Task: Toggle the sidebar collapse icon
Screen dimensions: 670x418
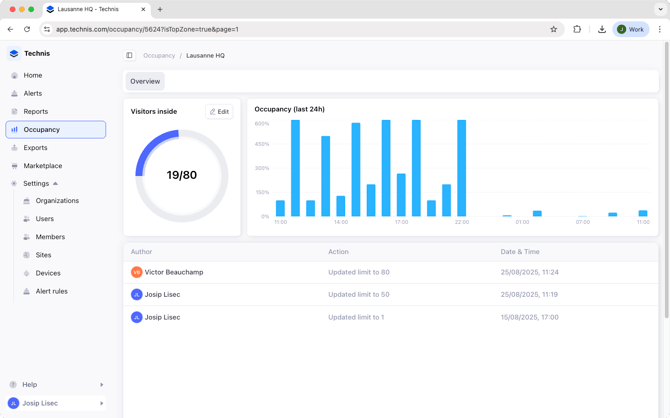Action: 129,56
